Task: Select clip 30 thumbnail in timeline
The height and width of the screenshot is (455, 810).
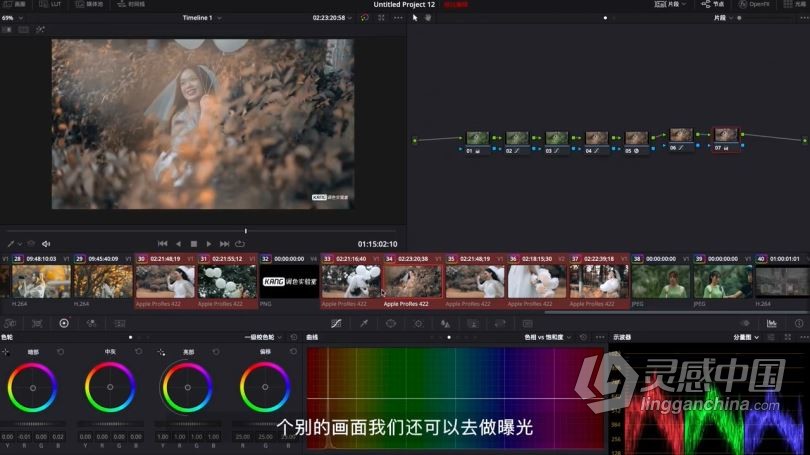Action: pos(165,281)
